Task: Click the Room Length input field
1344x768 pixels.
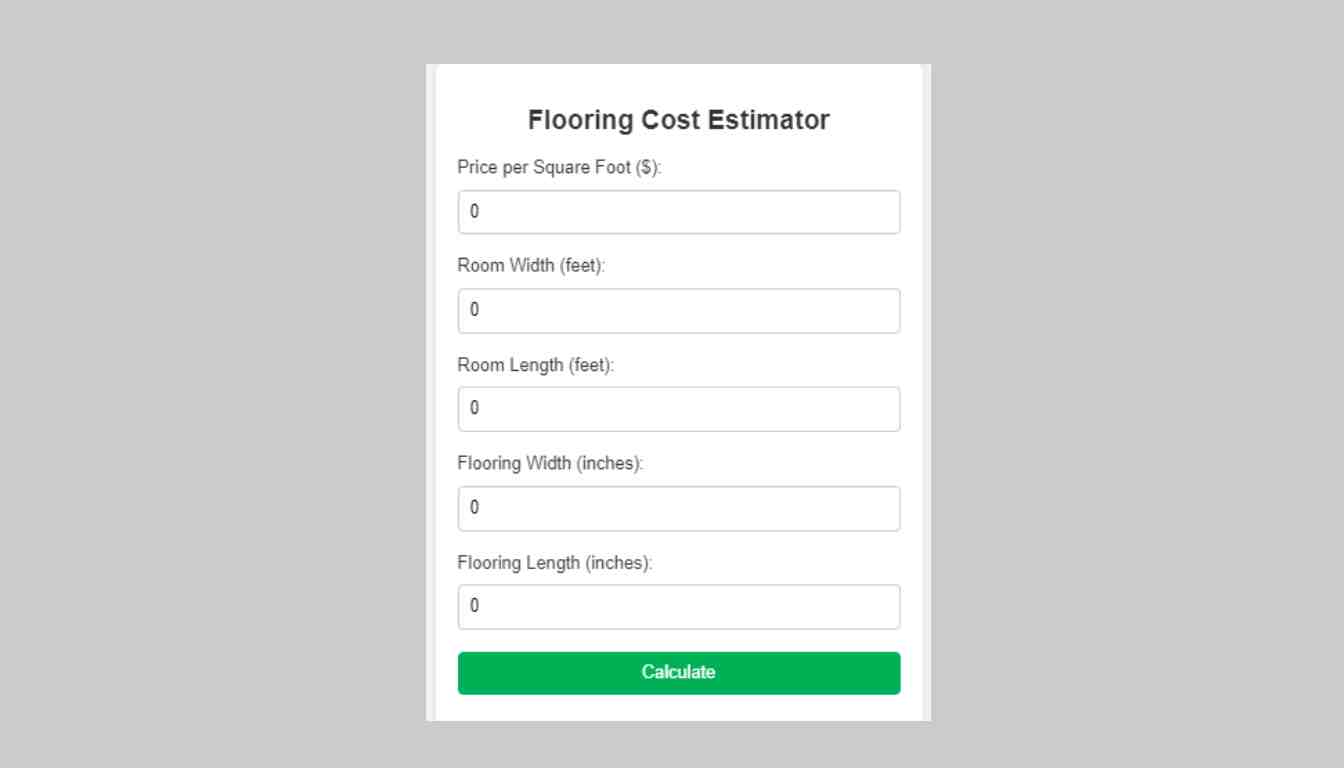Action: tap(678, 408)
